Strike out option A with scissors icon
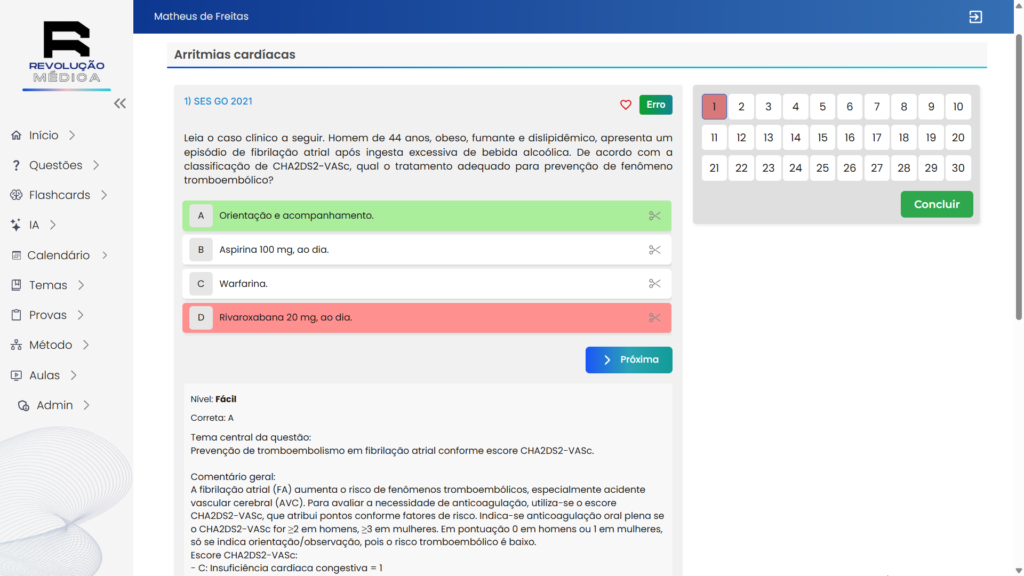Viewport: 1024px width, 576px height. (x=654, y=216)
